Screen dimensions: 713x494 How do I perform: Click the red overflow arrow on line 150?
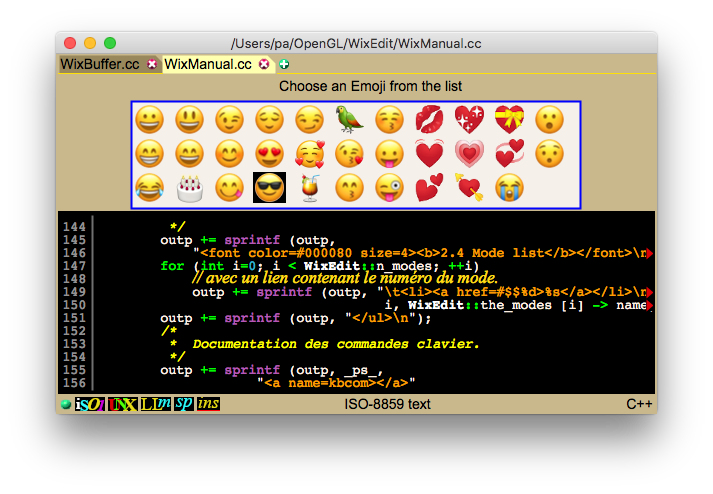[650, 305]
